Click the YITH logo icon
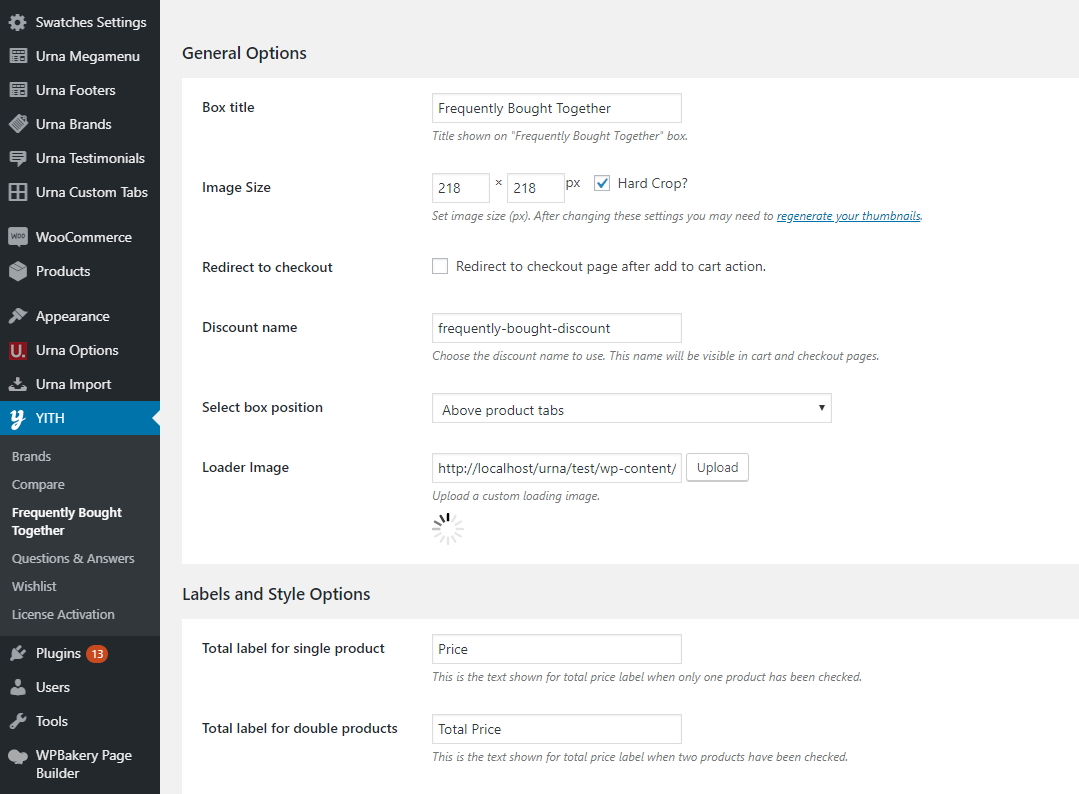 click(x=18, y=418)
